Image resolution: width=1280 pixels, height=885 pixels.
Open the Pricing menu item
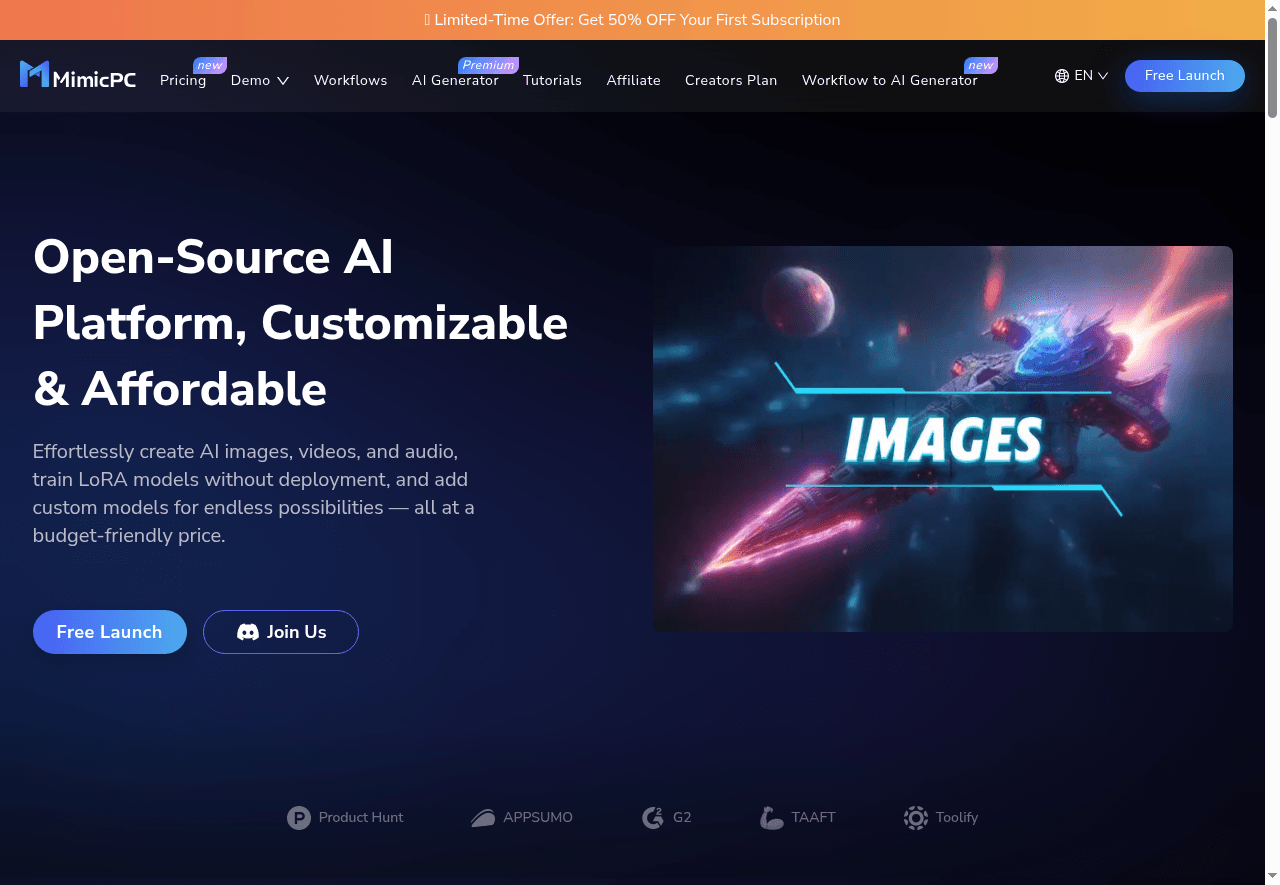183,80
